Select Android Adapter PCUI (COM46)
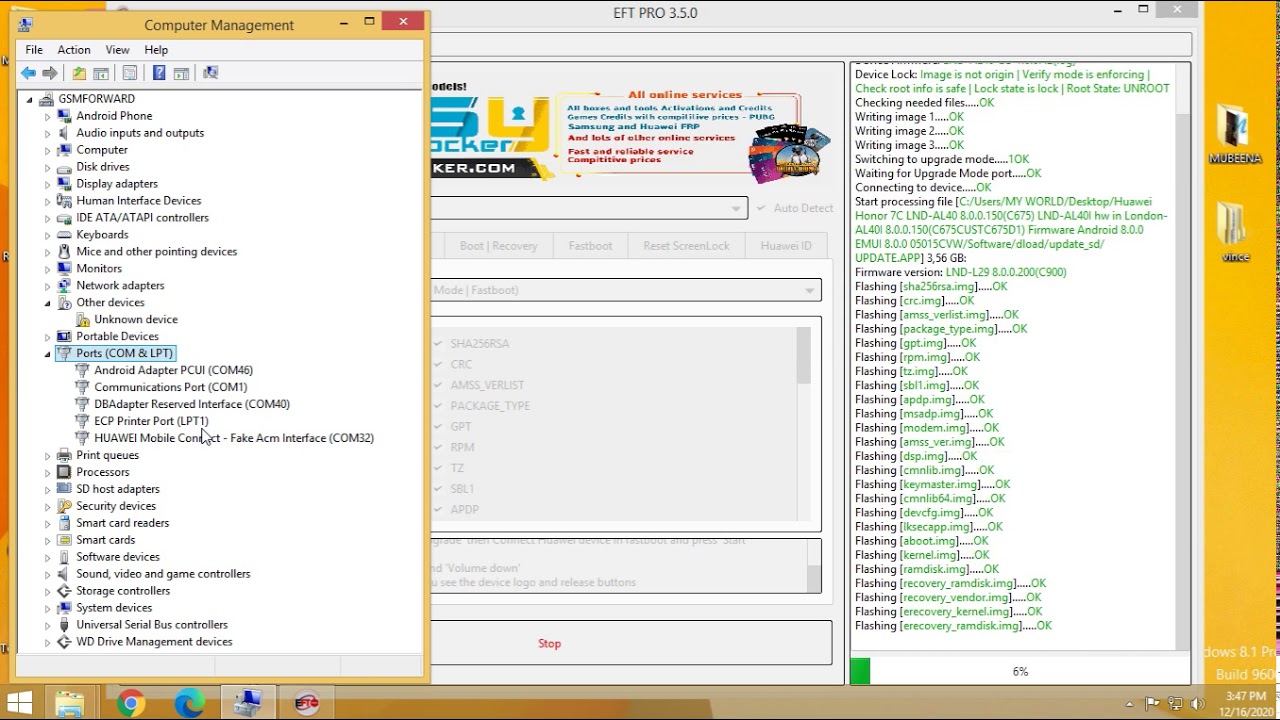 (173, 371)
